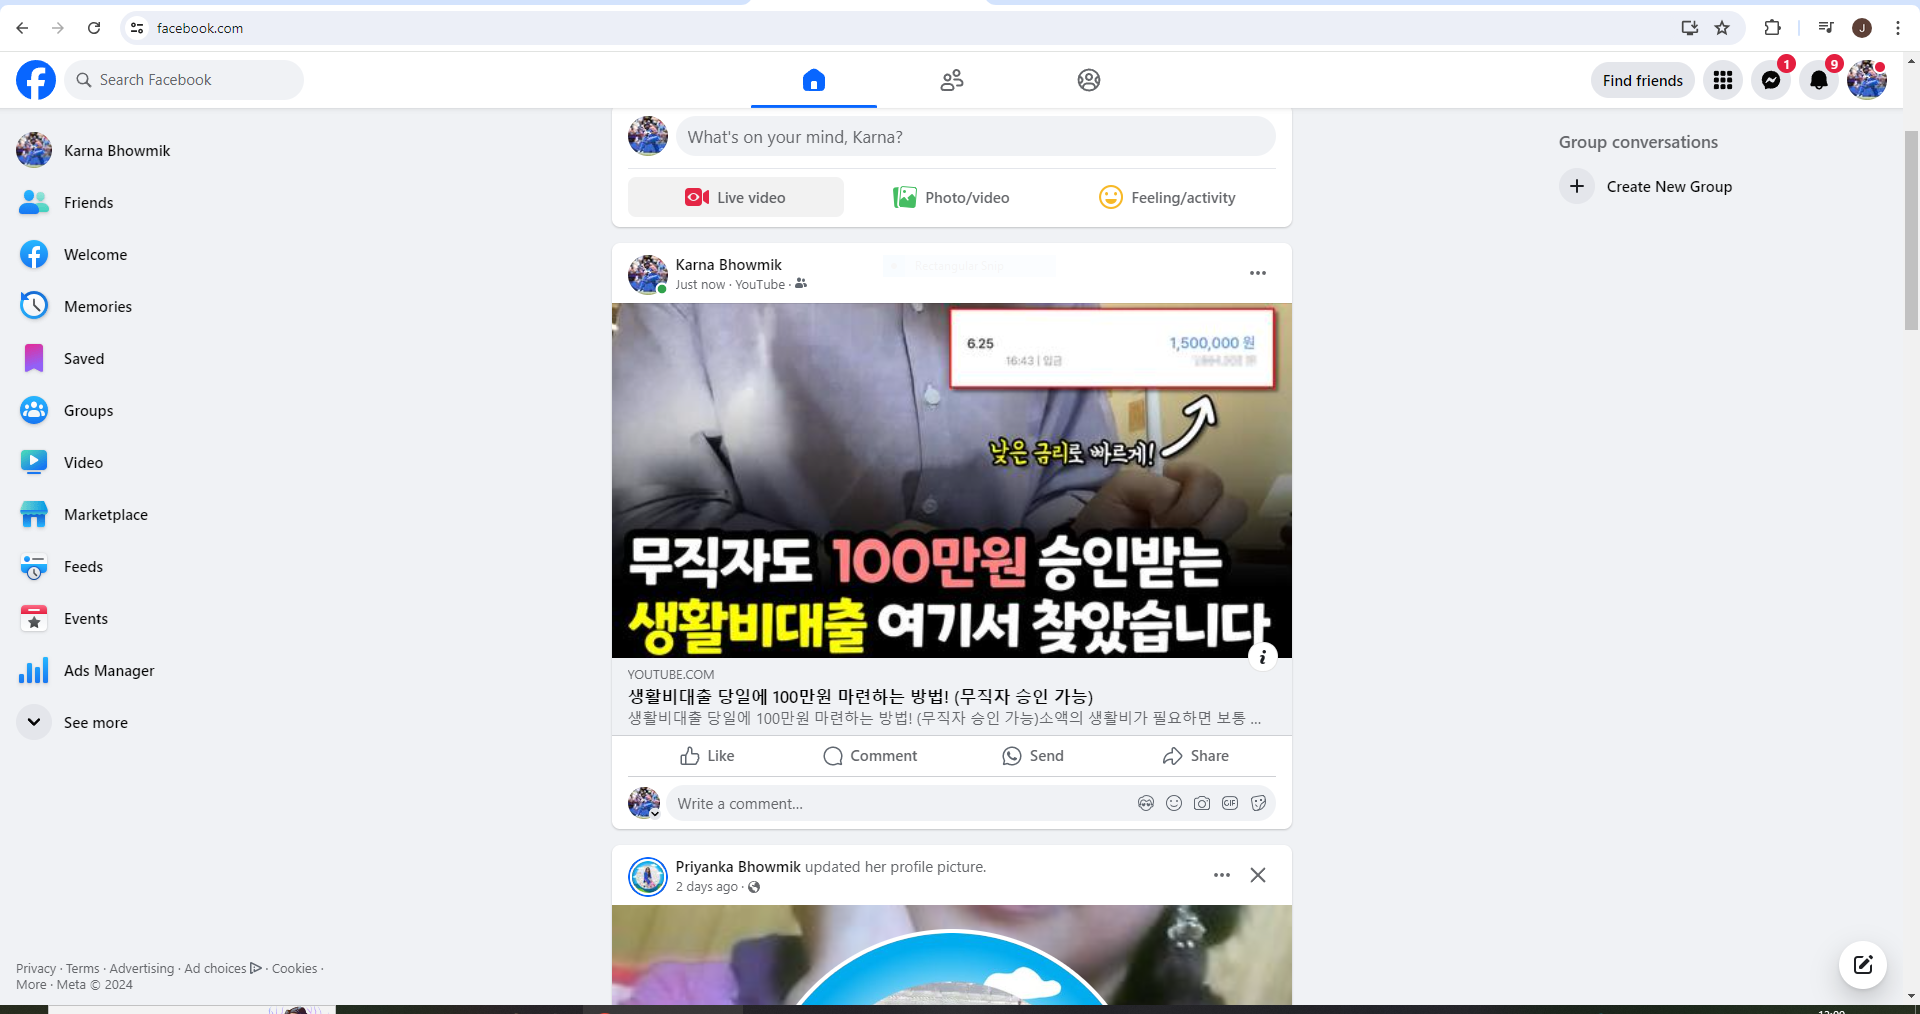Screen dimensions: 1920x1014
Task: Go back in browser
Action: click(x=22, y=28)
